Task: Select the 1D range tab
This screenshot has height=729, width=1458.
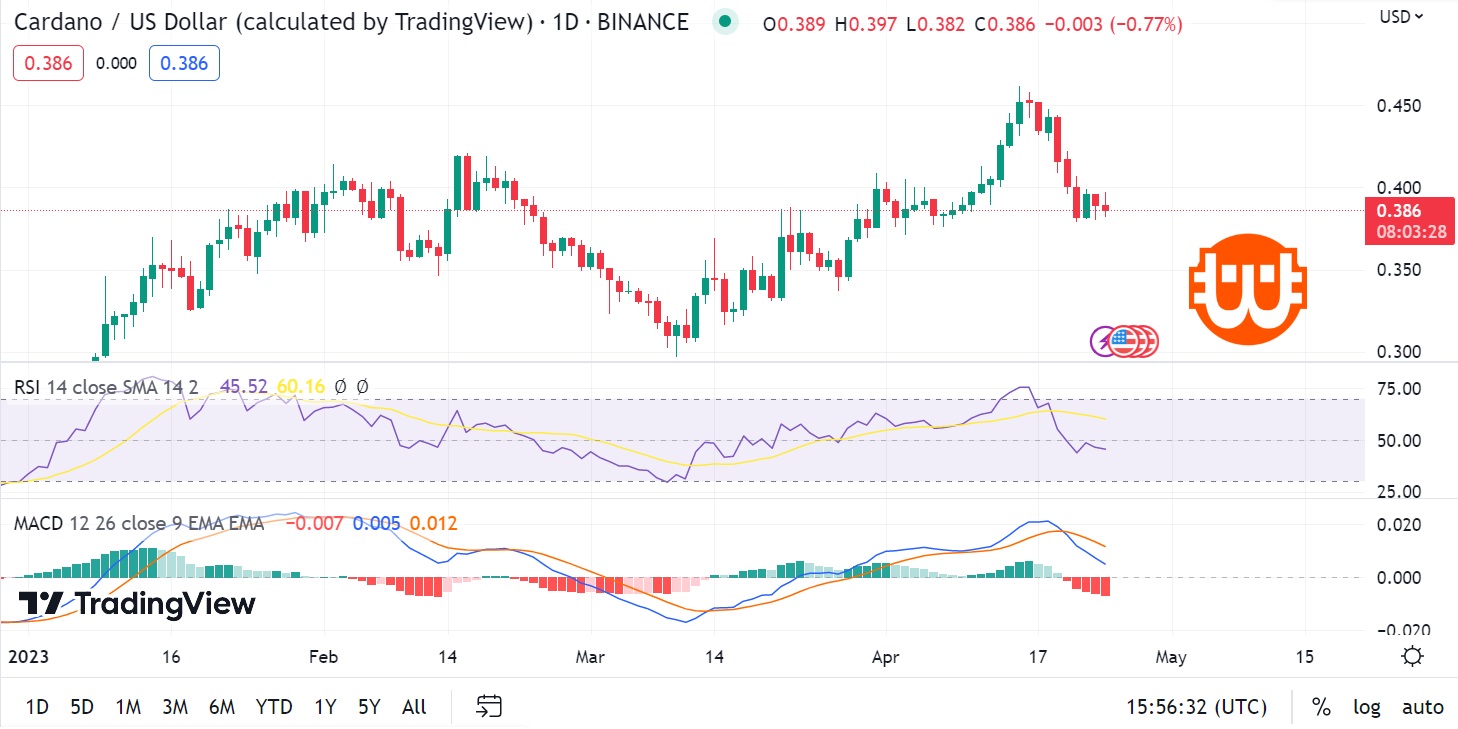Action: tap(37, 707)
